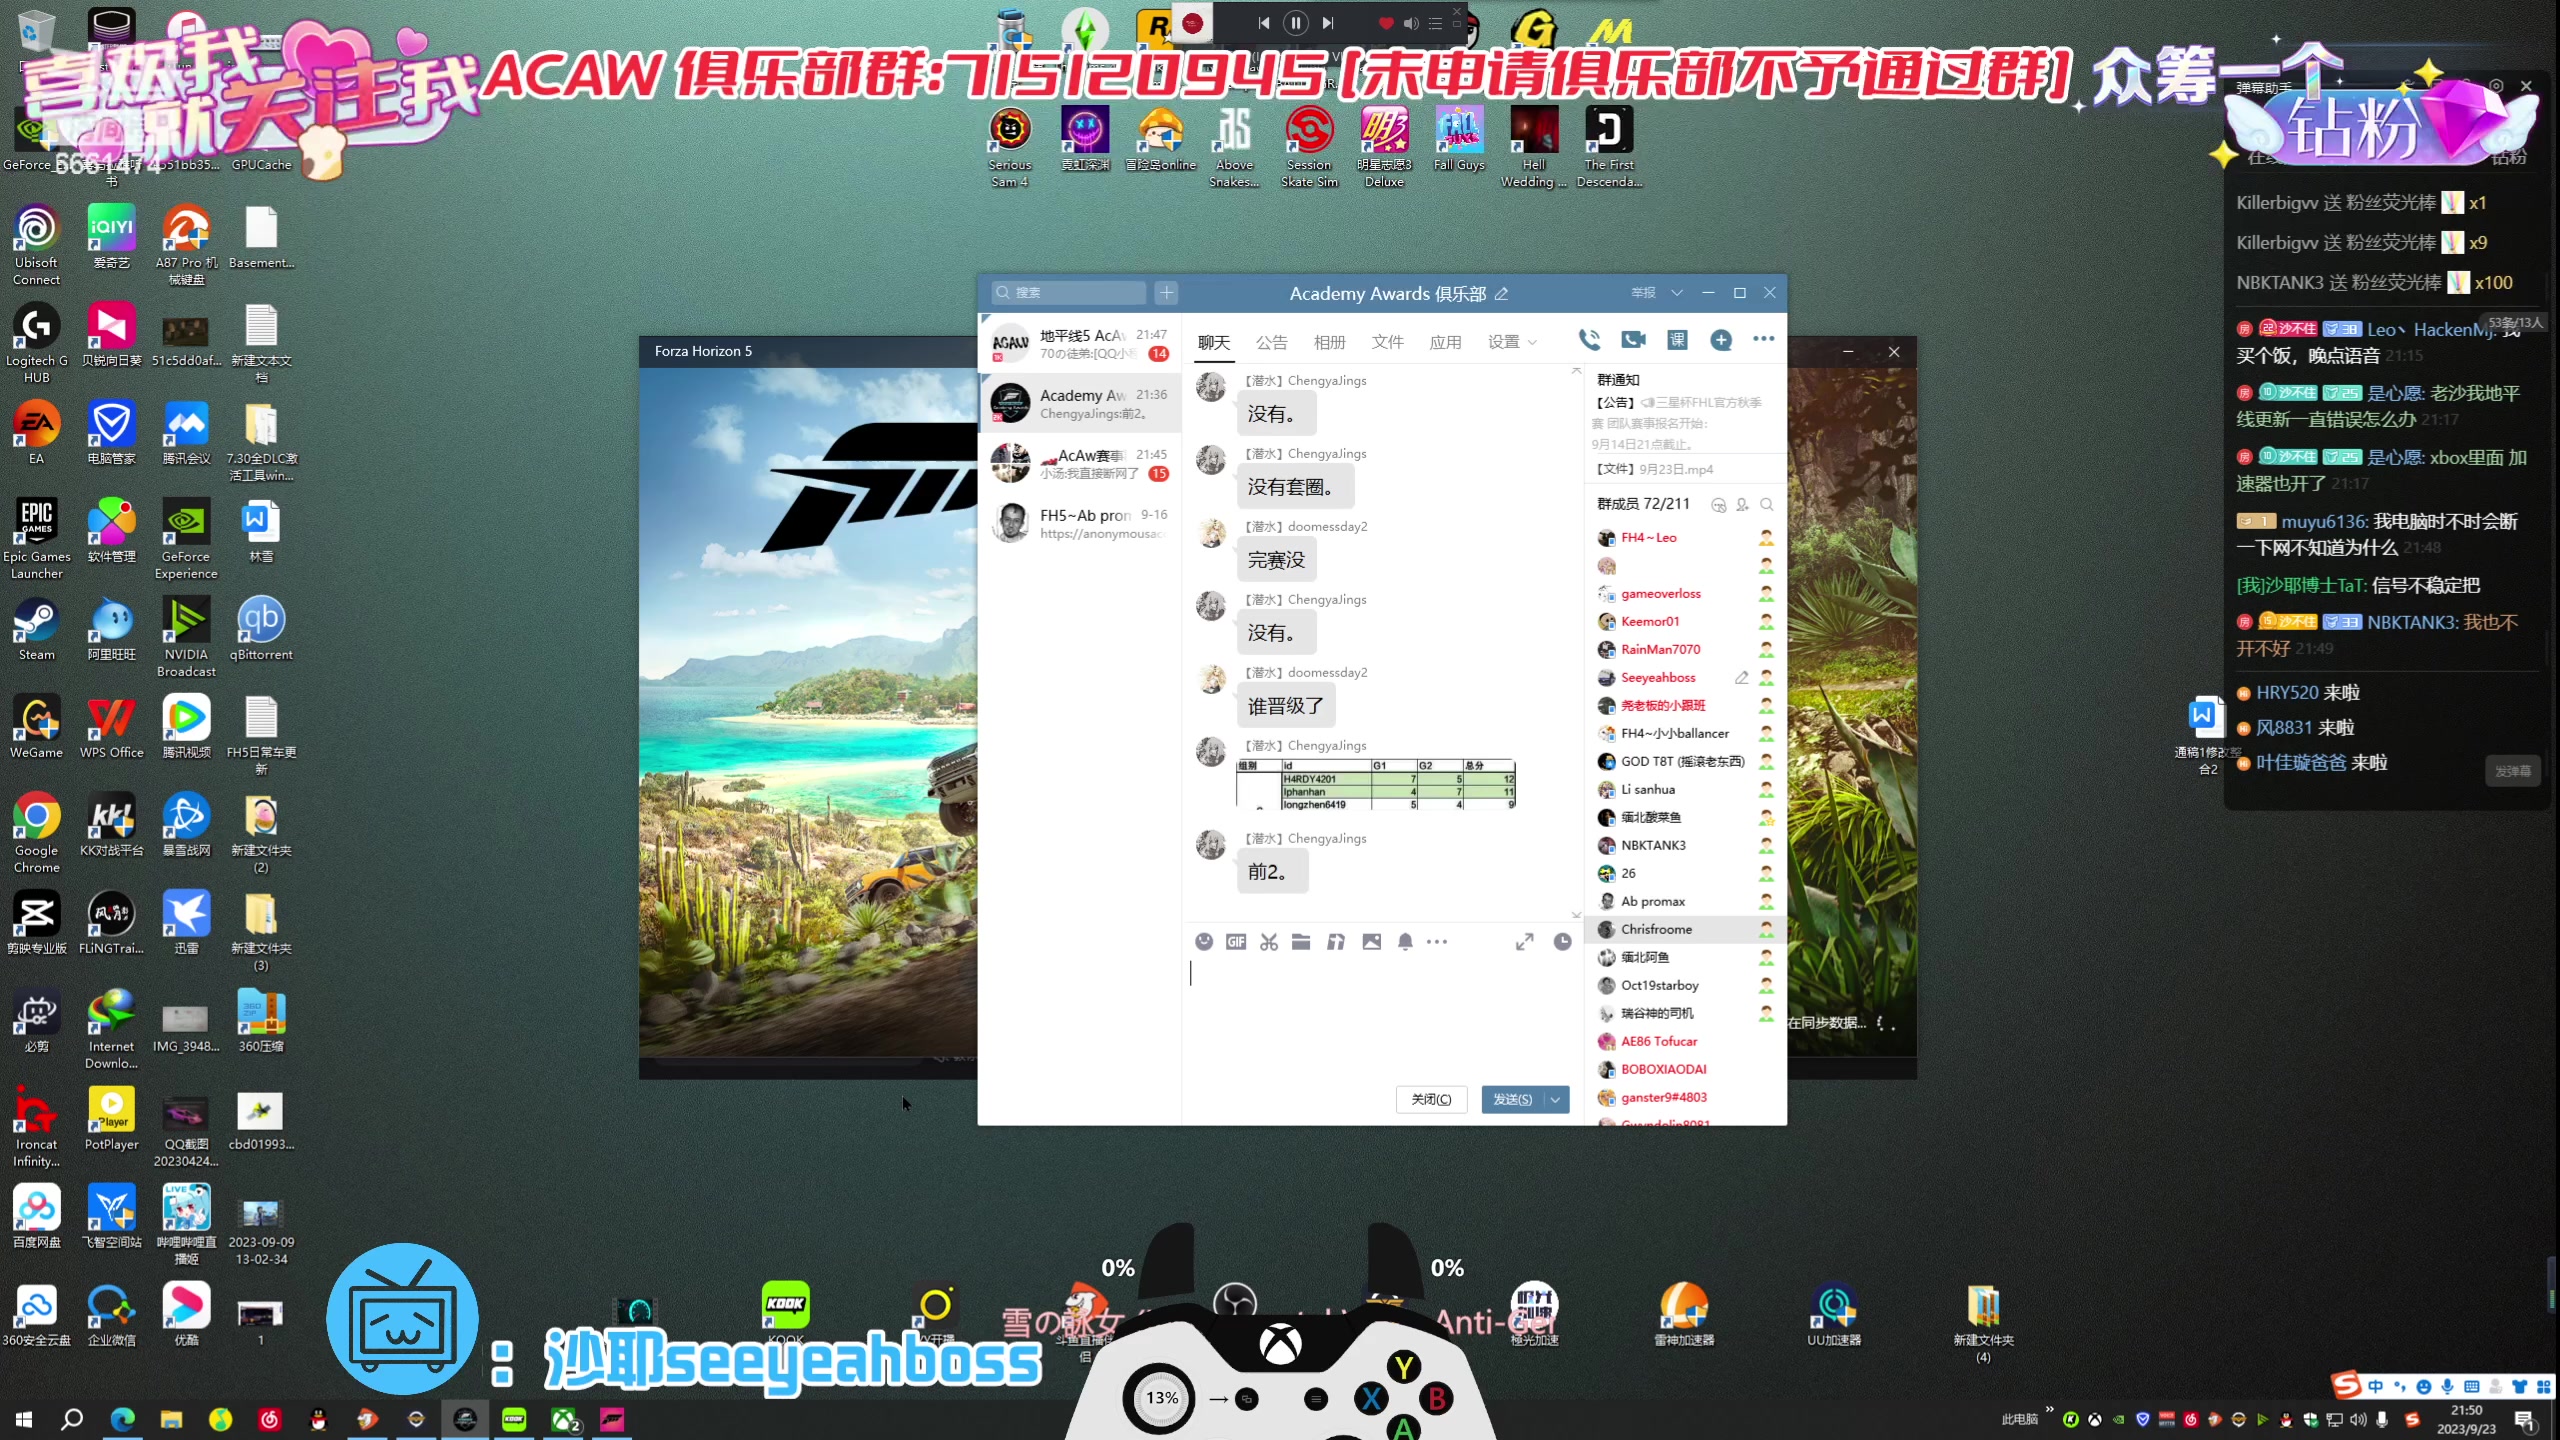The width and height of the screenshot is (2560, 1440).
Task: Switch to the 公告 tab
Action: tap(1272, 342)
